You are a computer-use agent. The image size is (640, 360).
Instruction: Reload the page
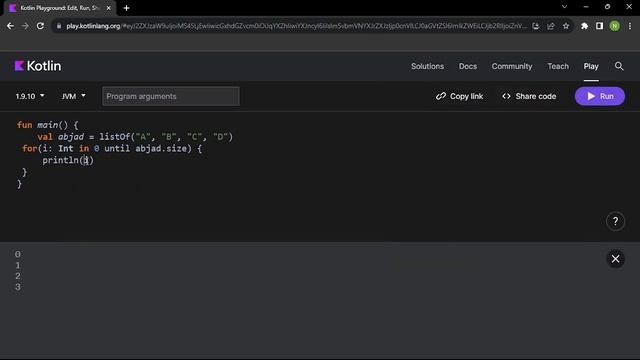40,26
